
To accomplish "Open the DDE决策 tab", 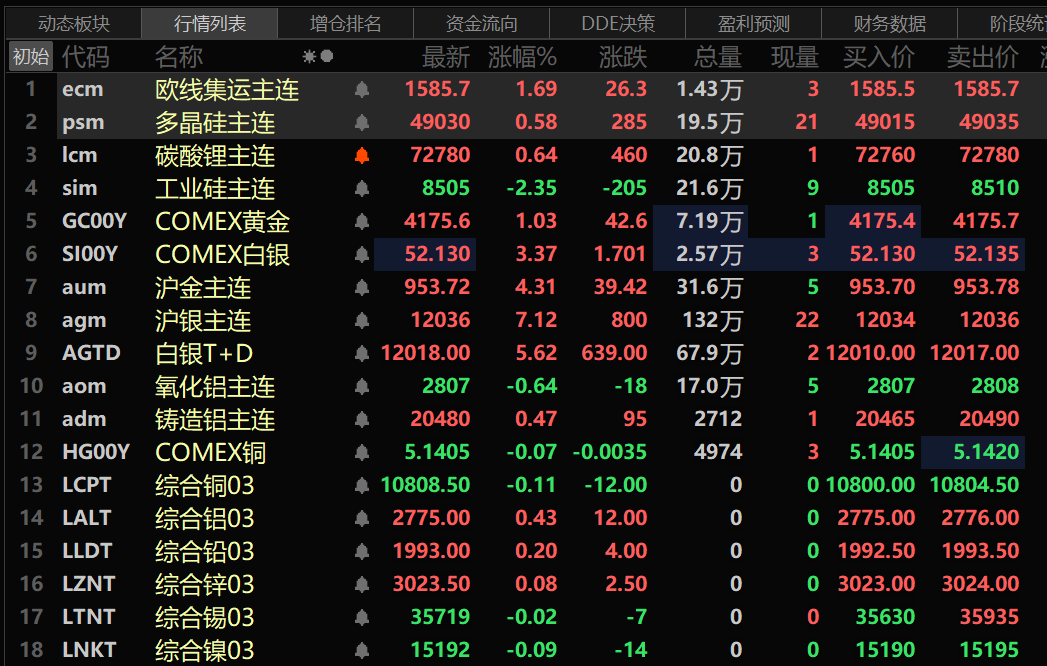I will tap(618, 23).
